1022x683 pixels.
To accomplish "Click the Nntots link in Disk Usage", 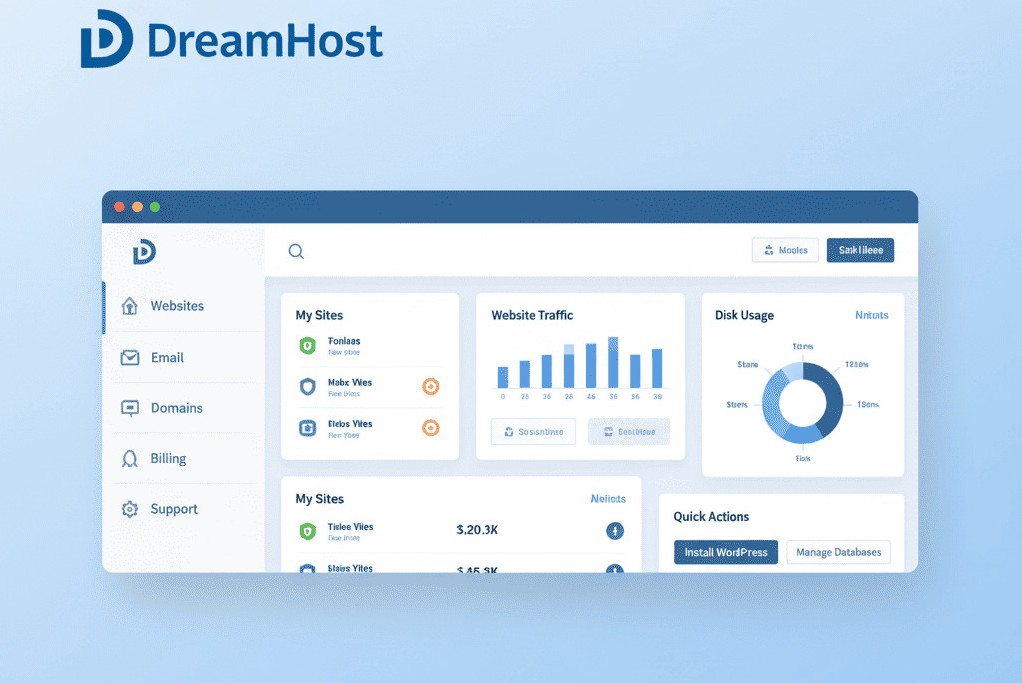I will (x=871, y=315).
